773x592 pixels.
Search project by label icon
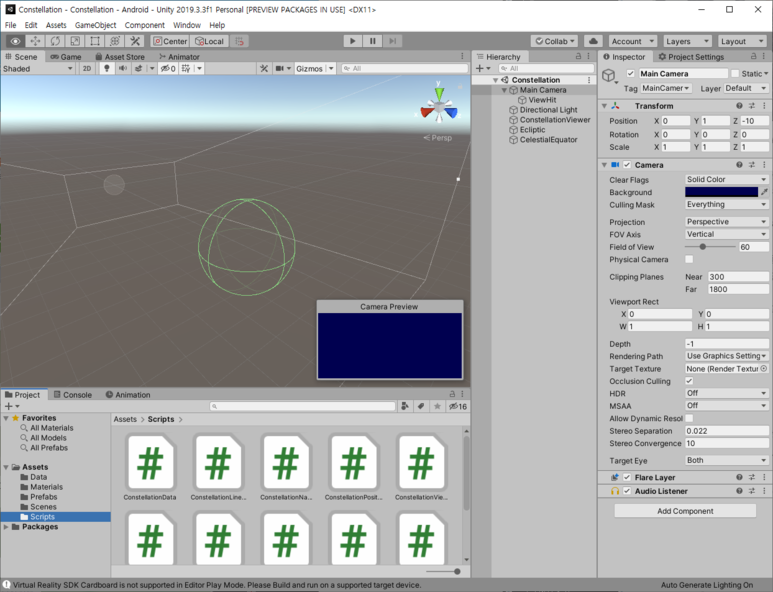(x=421, y=406)
